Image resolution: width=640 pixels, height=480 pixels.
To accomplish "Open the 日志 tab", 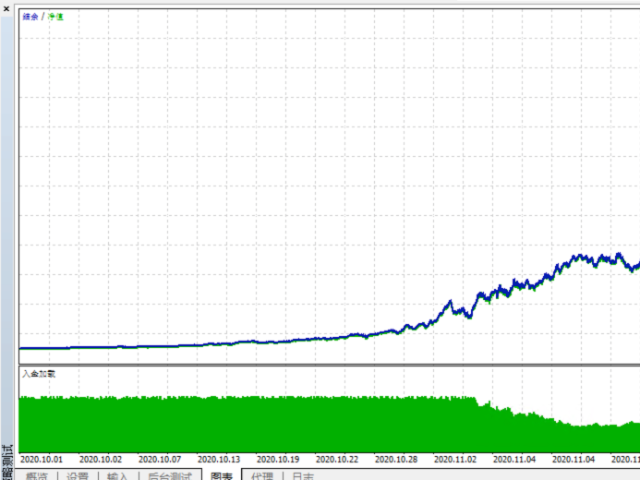I will pyautogui.click(x=303, y=476).
